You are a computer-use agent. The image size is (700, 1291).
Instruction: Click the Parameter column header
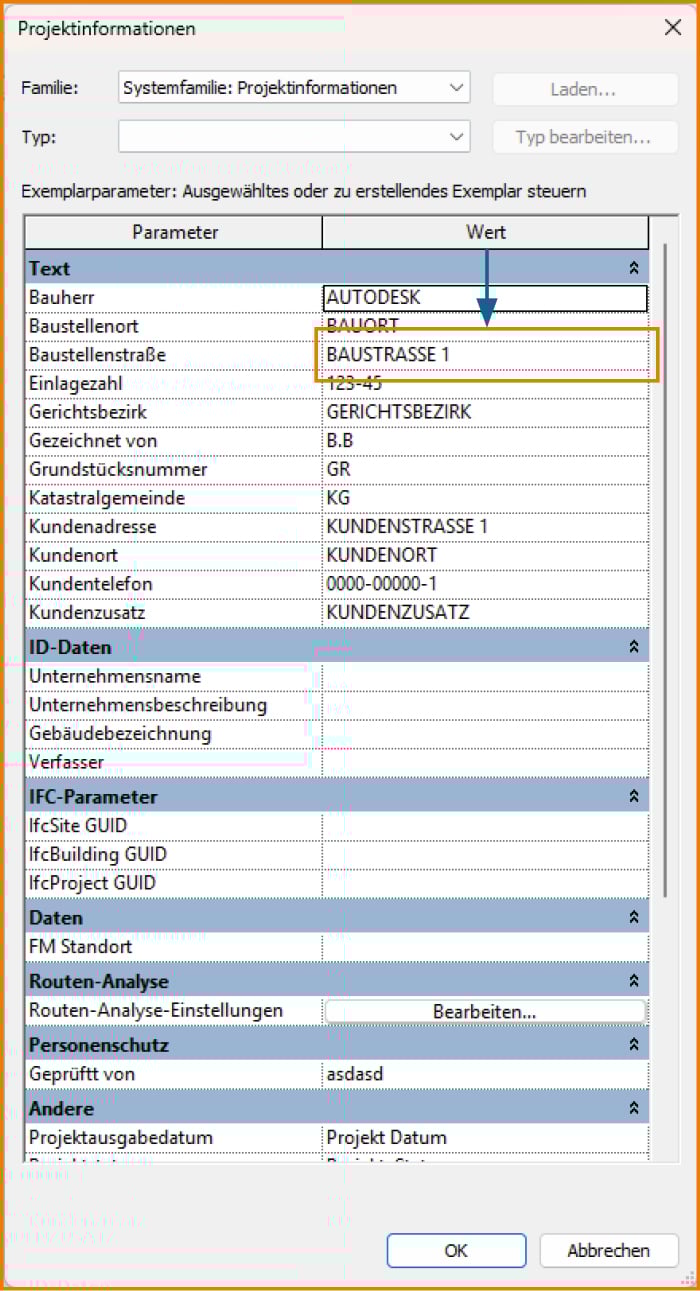click(174, 232)
